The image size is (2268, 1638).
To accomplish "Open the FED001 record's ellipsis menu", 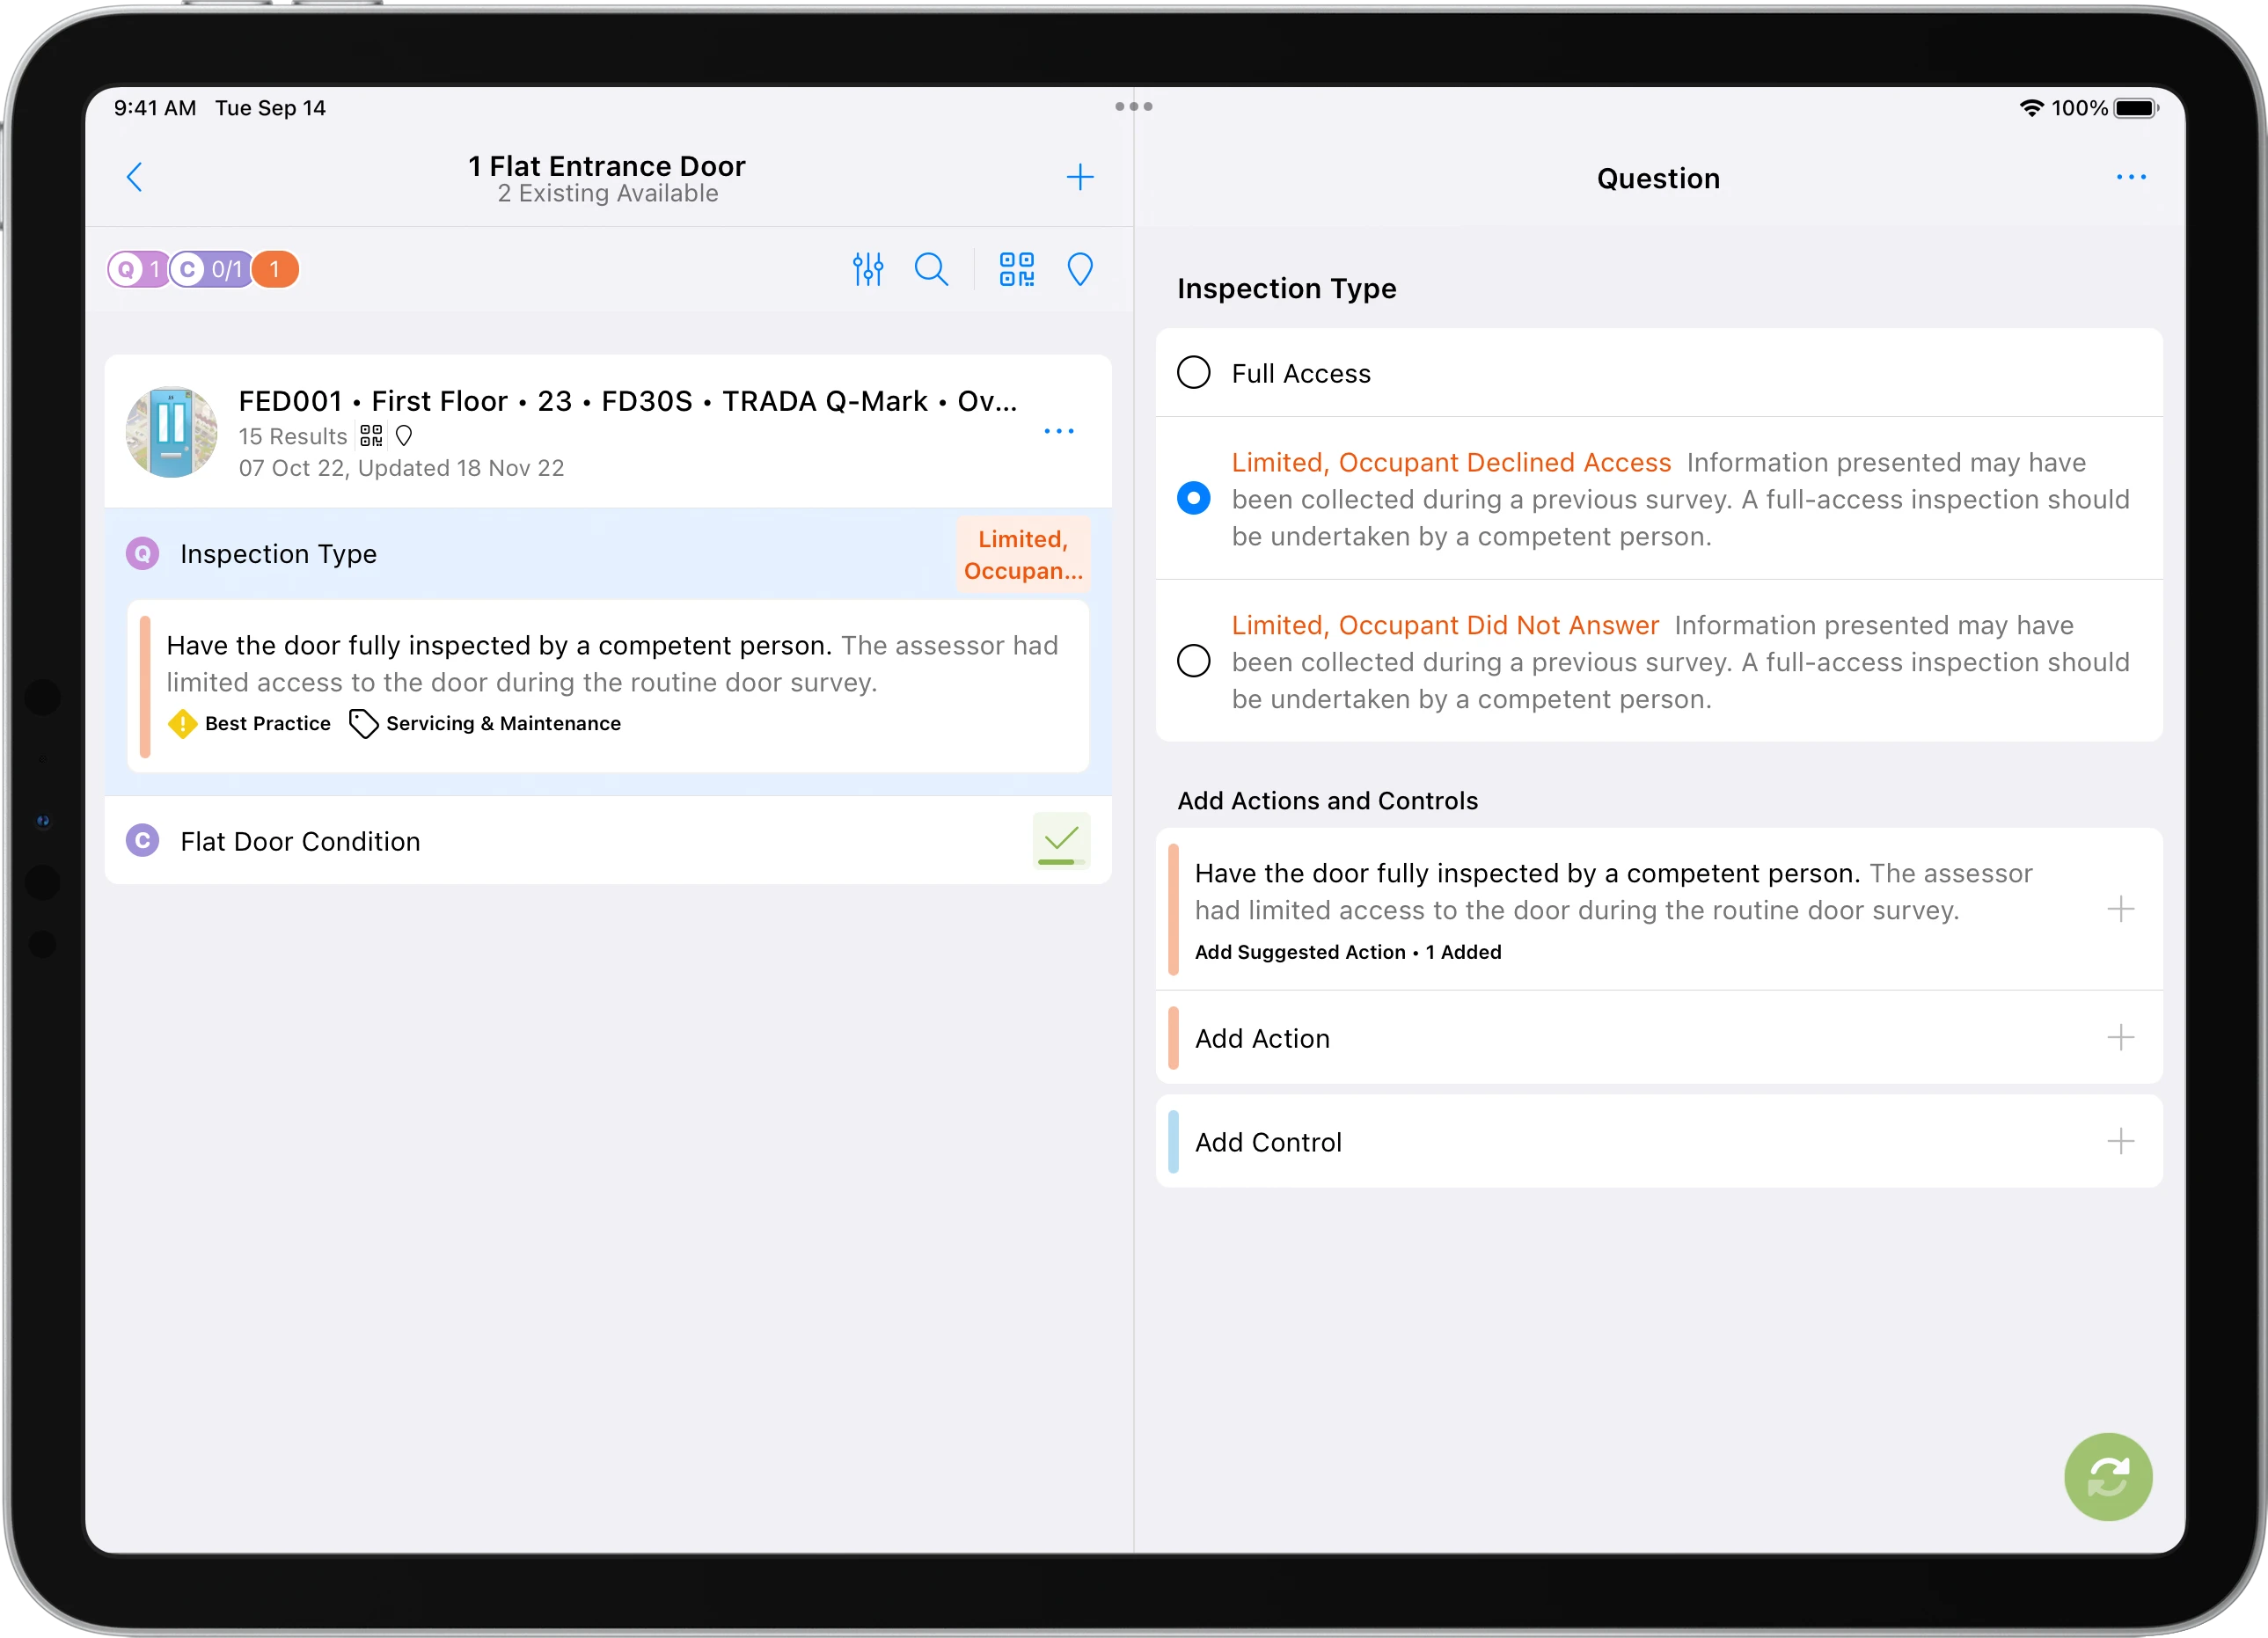I will [1059, 431].
